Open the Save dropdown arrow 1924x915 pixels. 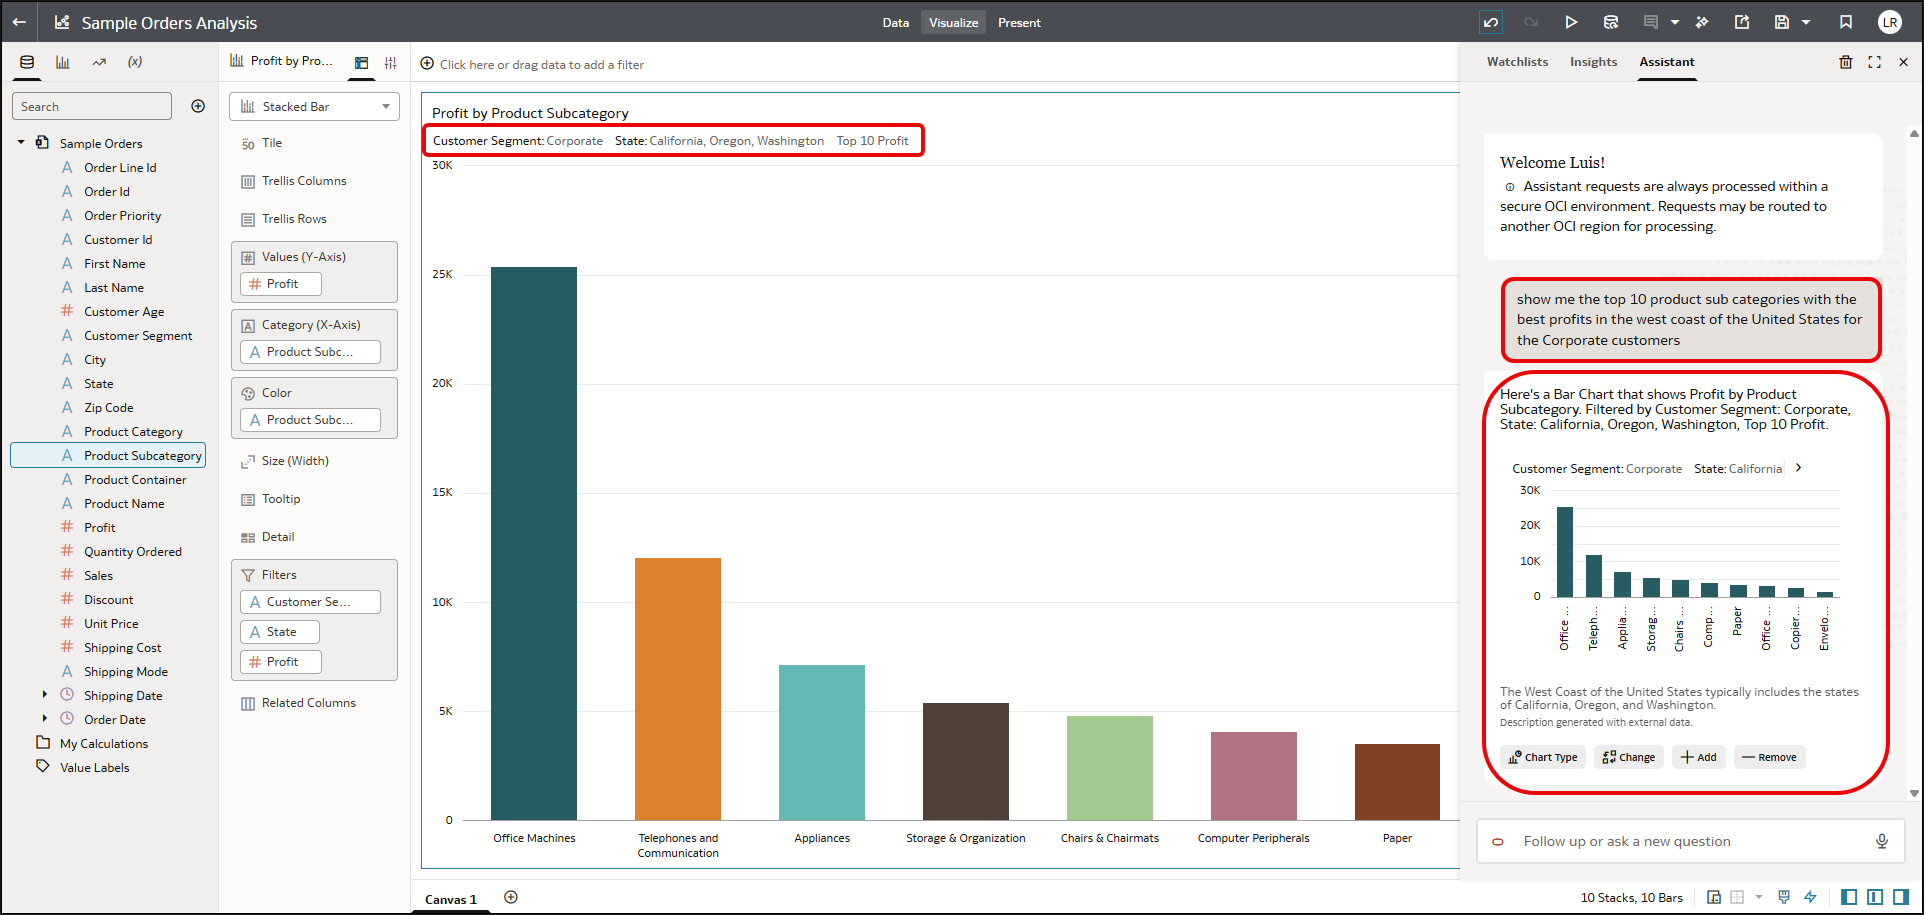coord(1806,22)
